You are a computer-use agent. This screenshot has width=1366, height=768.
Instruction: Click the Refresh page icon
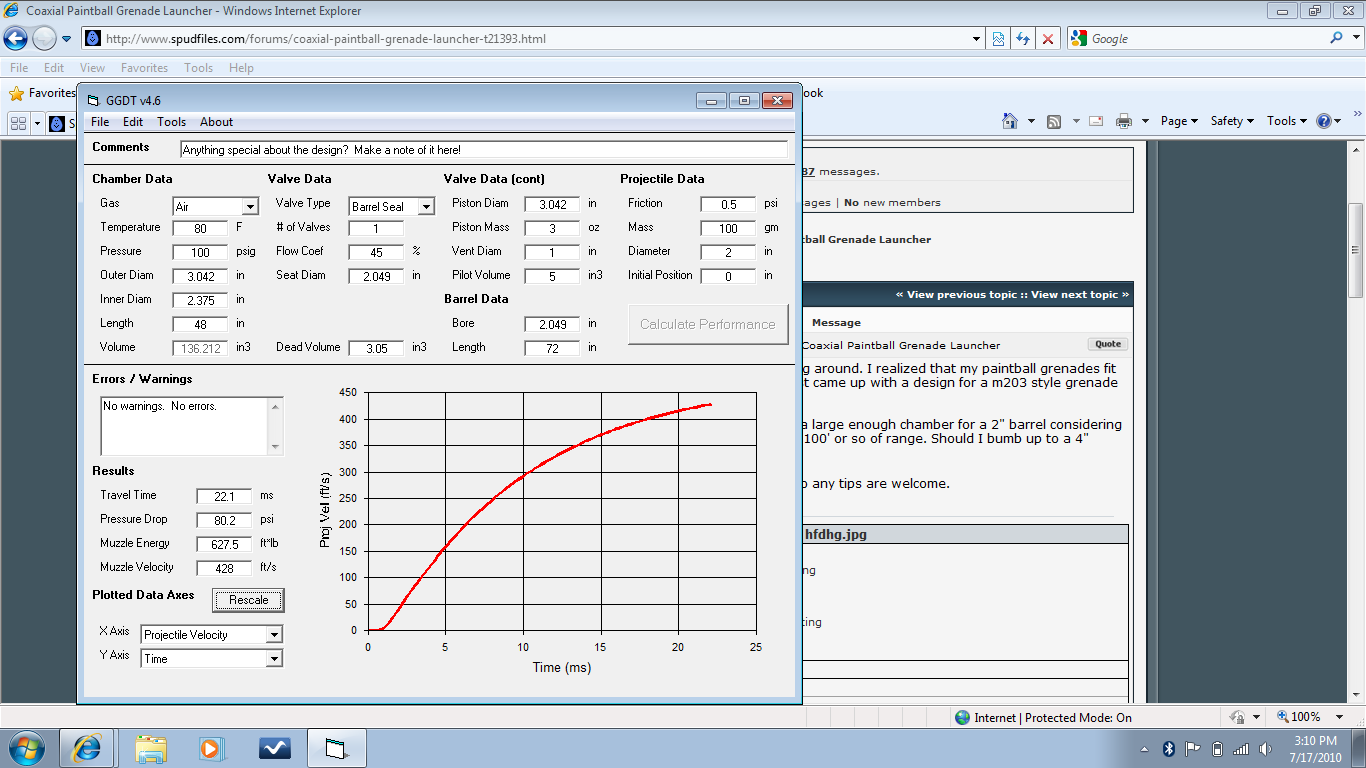point(1022,39)
